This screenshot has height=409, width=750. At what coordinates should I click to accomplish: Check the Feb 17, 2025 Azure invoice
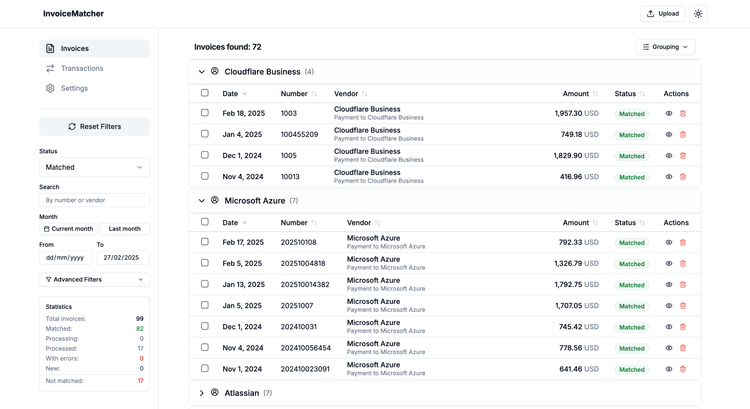click(x=205, y=242)
